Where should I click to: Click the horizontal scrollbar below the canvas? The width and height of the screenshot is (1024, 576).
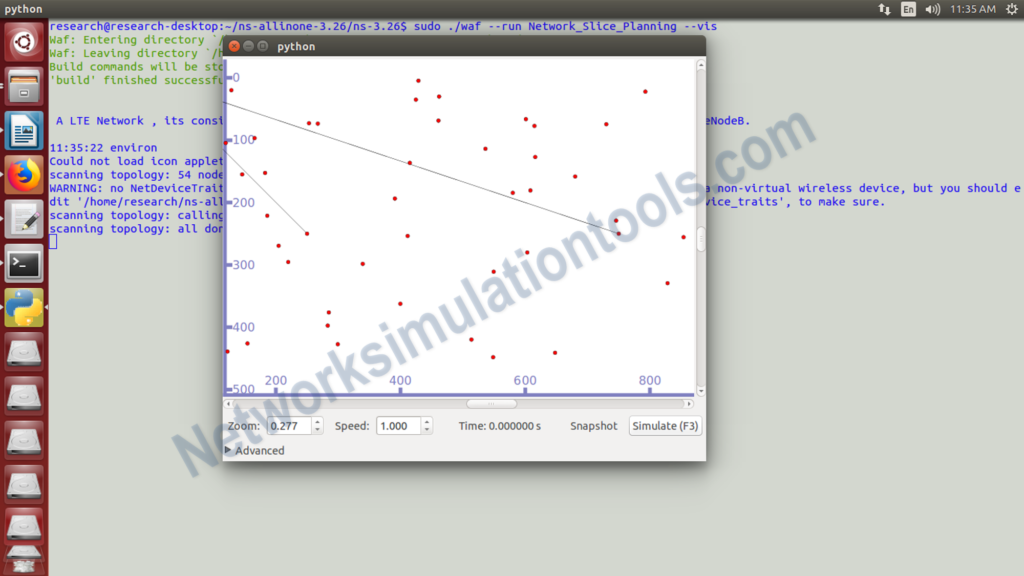490,403
